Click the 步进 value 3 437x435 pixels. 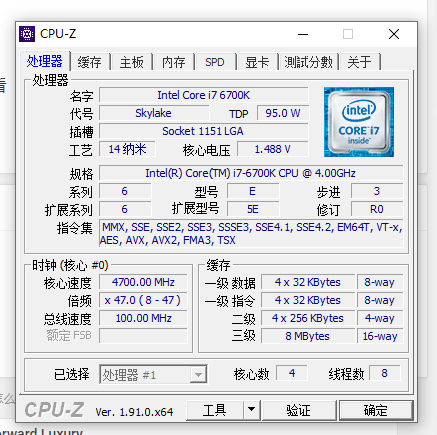click(x=377, y=191)
